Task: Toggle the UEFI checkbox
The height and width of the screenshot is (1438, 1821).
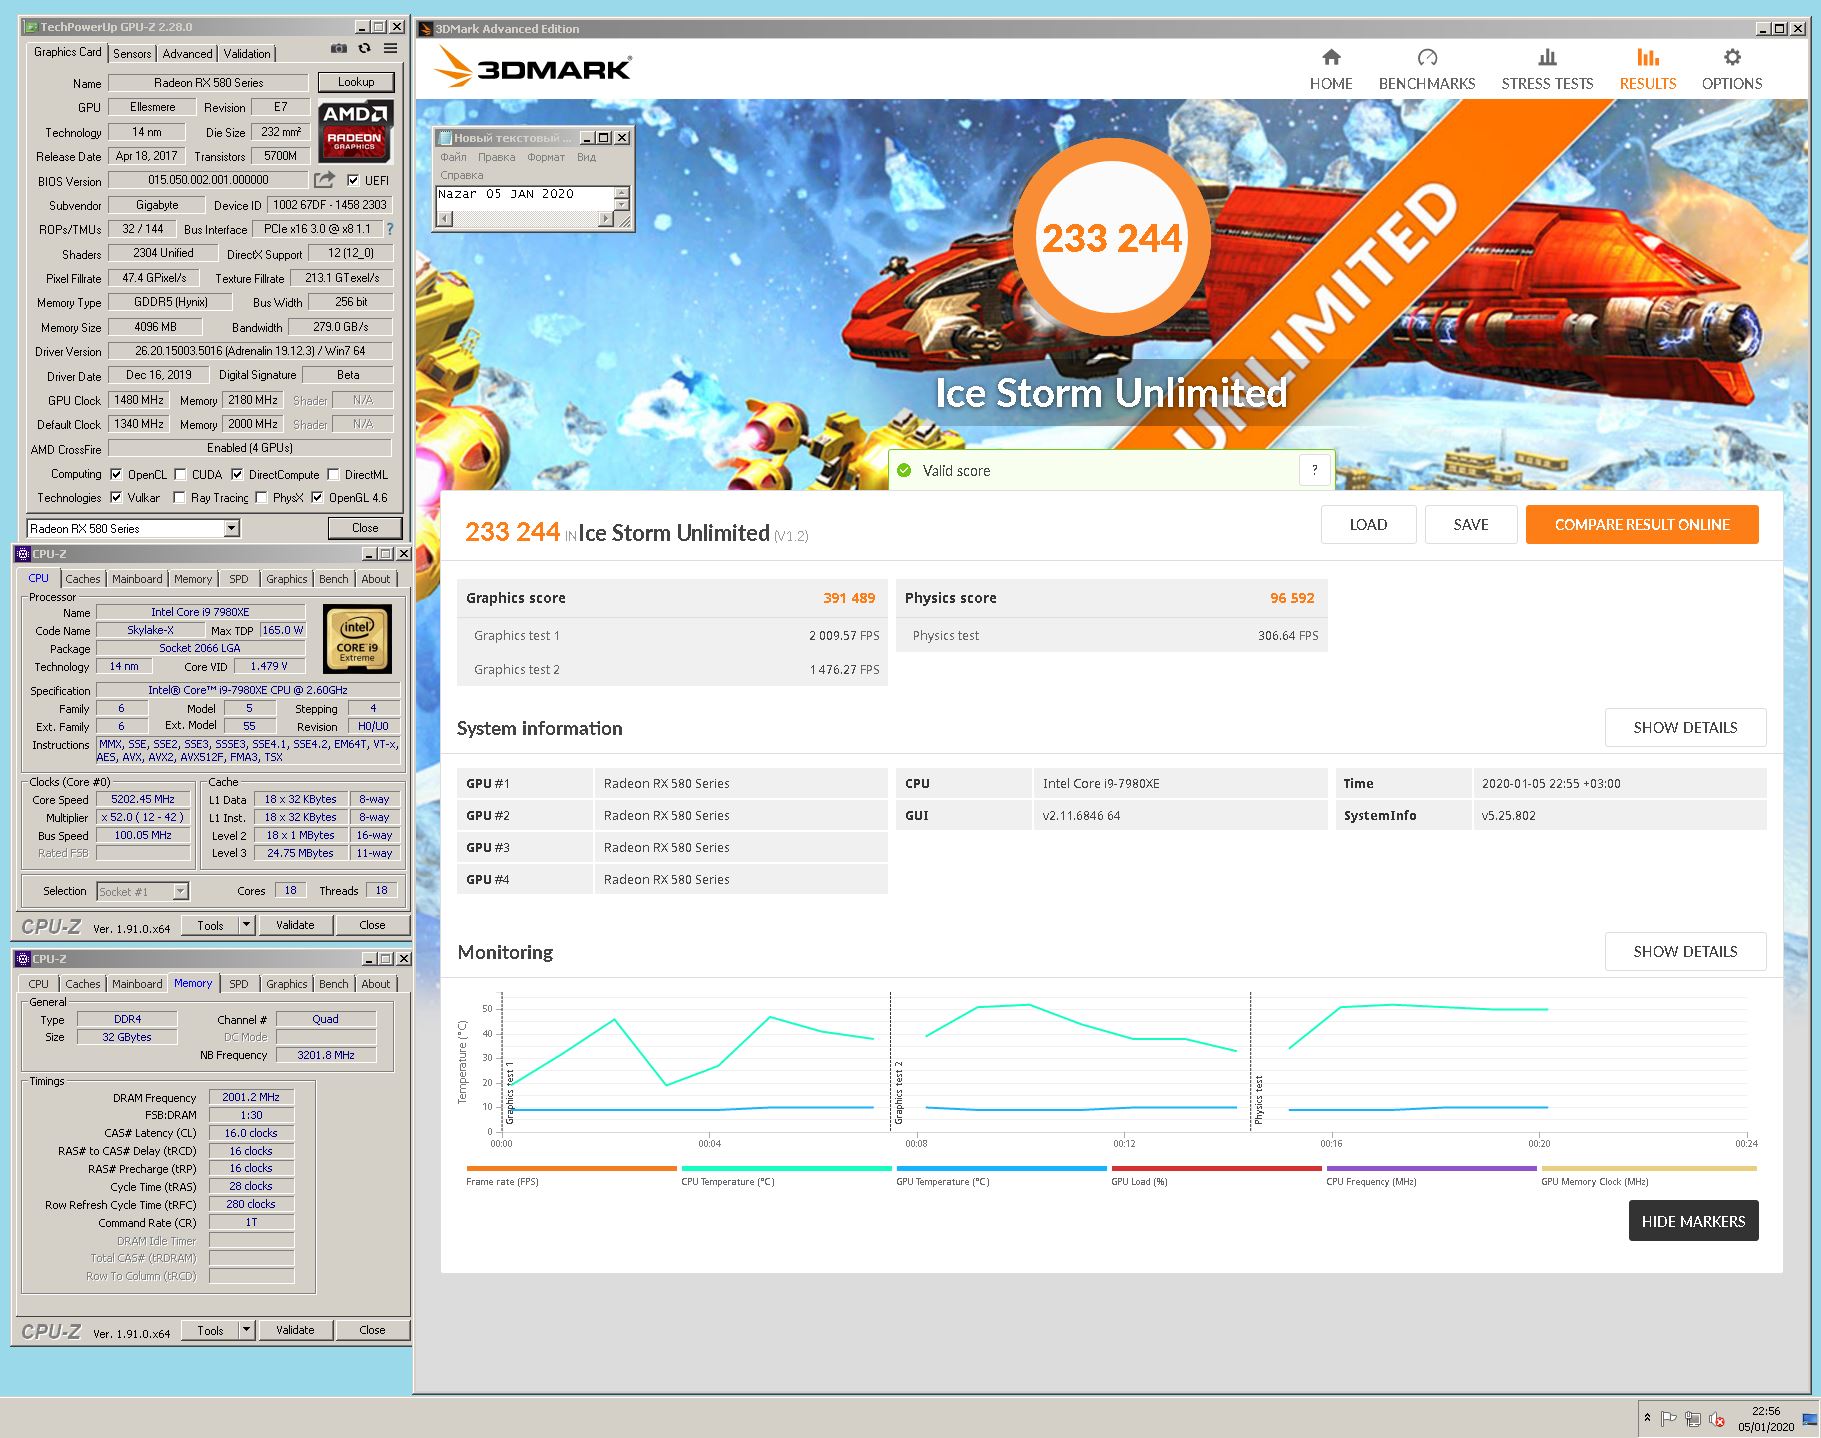Action: click(353, 180)
